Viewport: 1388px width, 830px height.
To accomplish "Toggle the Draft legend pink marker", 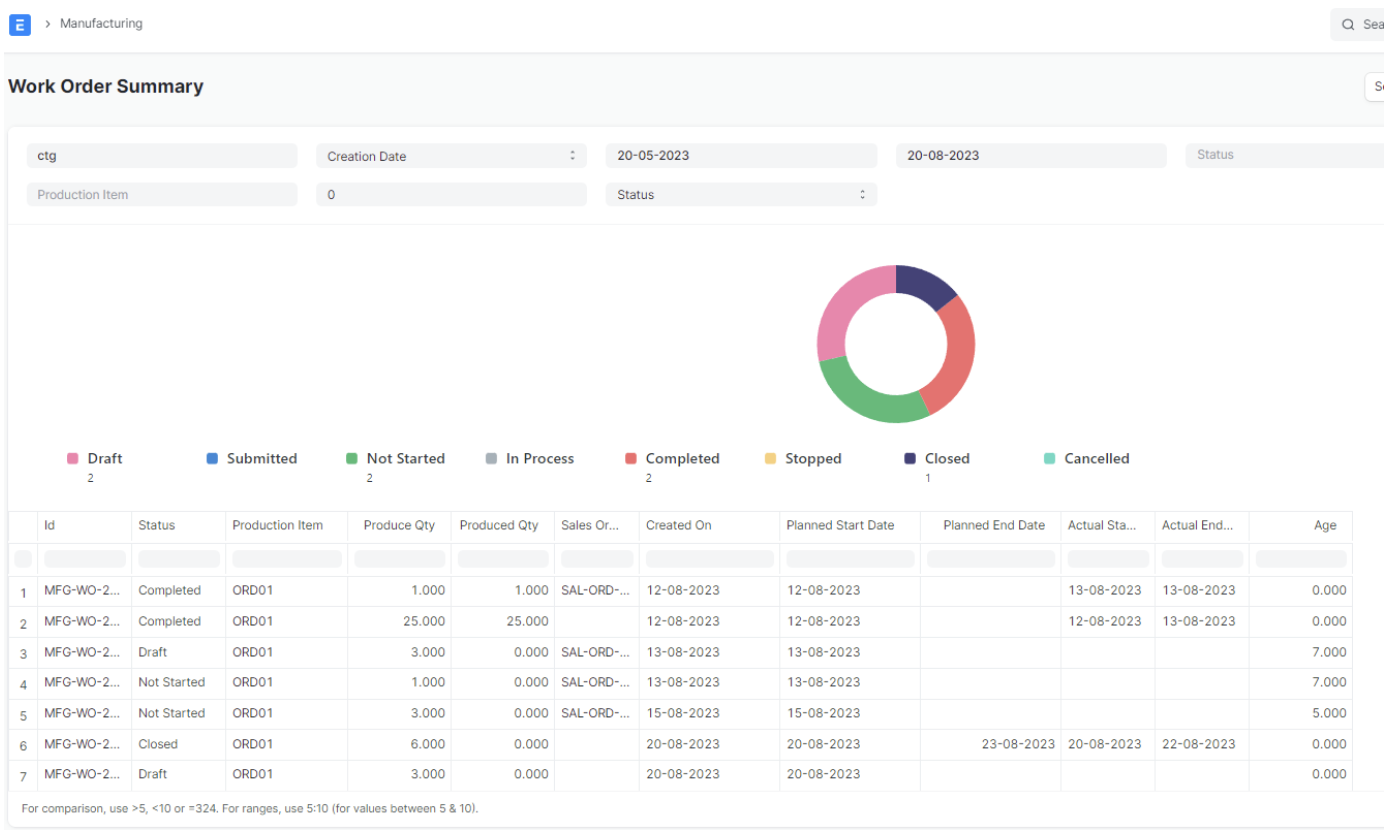I will click(x=73, y=459).
